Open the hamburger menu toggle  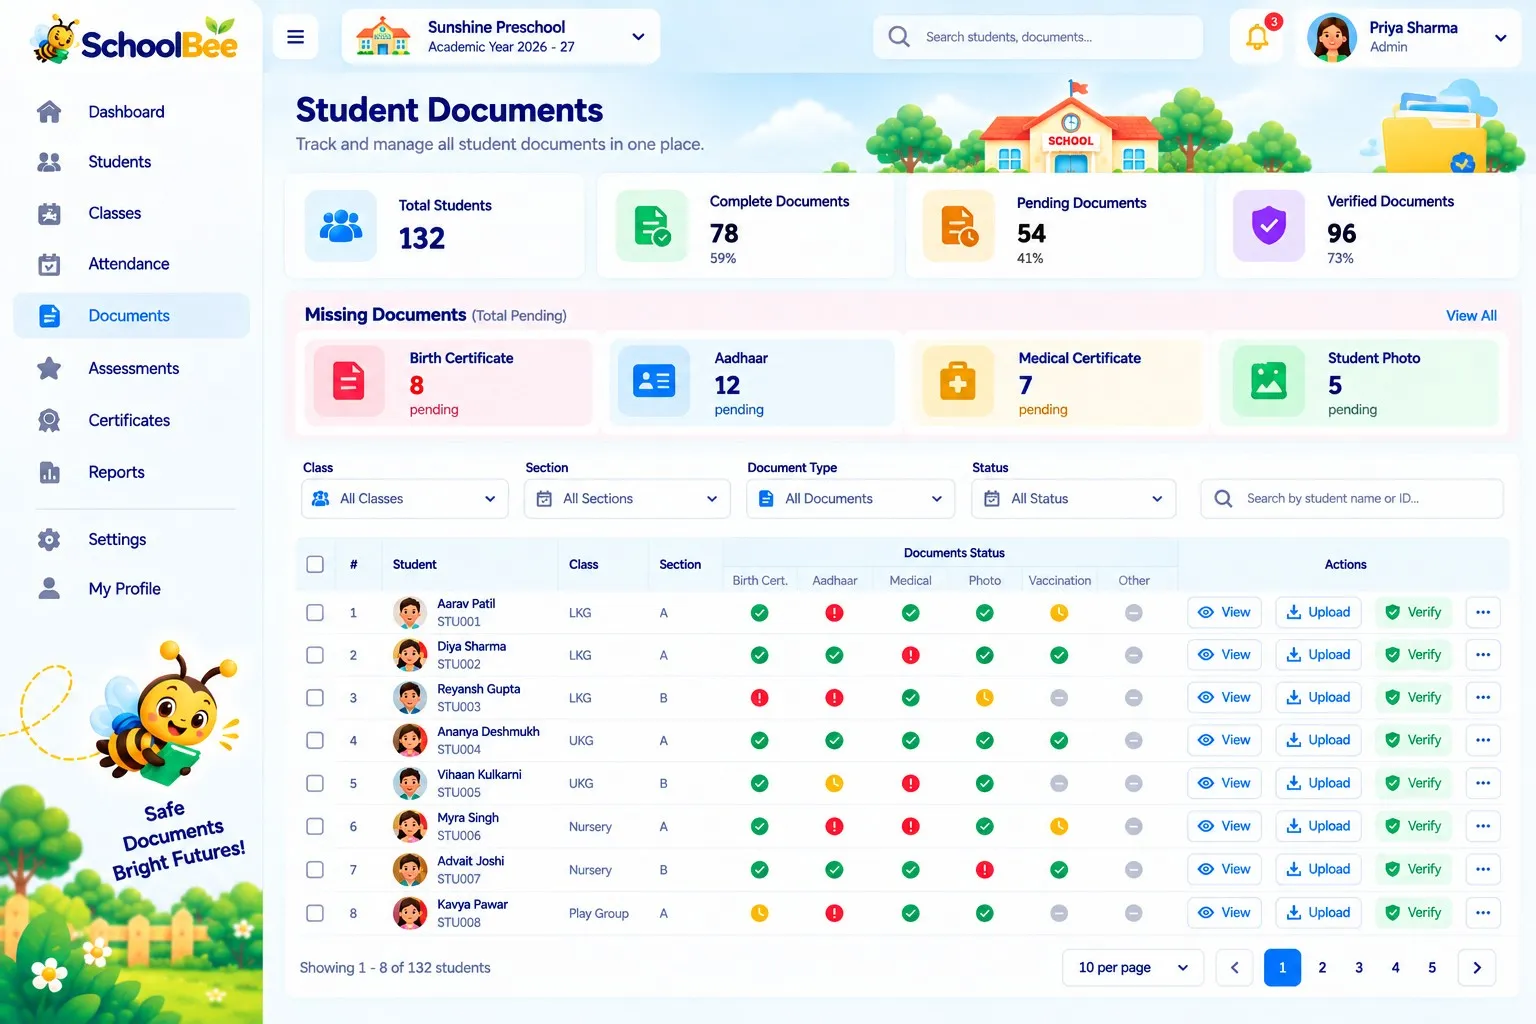pyautogui.click(x=295, y=37)
